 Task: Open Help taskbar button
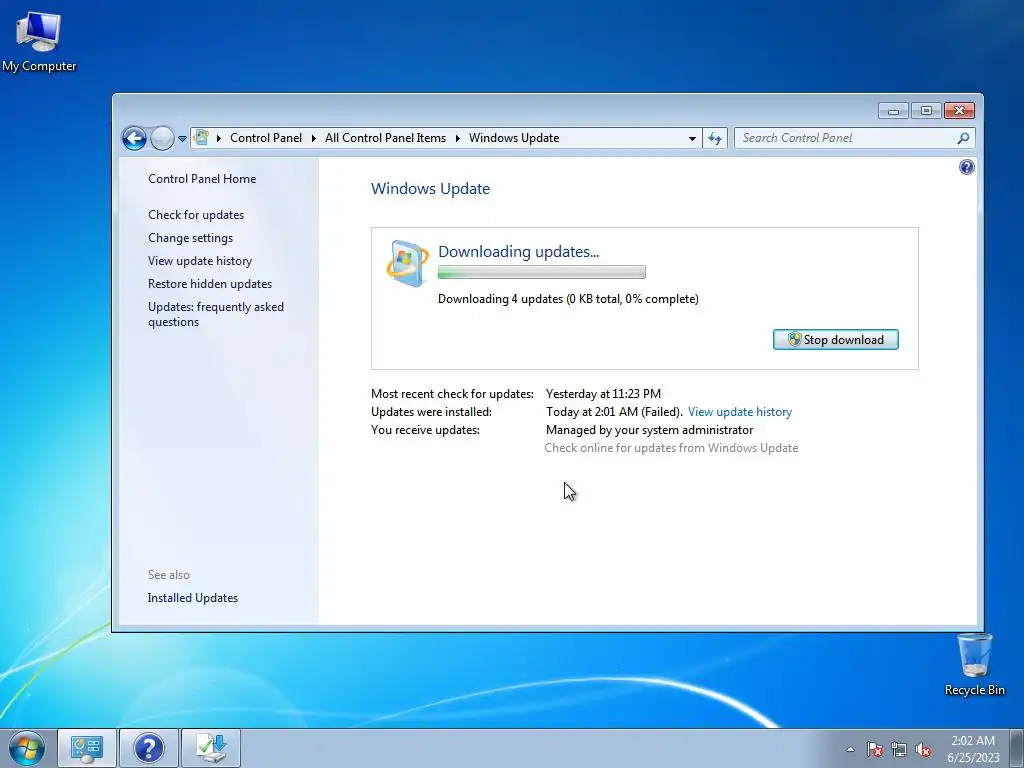(148, 748)
